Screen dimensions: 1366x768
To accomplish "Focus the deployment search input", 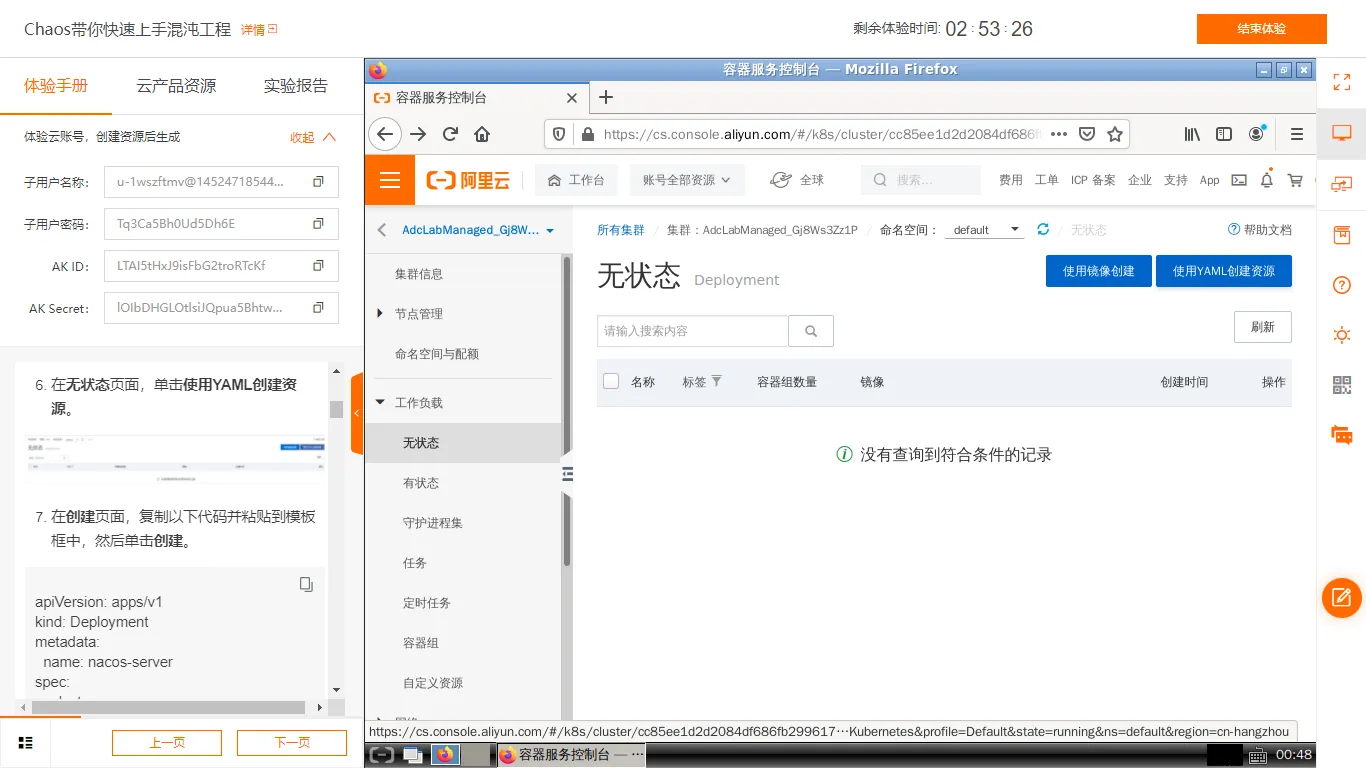I will click(x=693, y=331).
